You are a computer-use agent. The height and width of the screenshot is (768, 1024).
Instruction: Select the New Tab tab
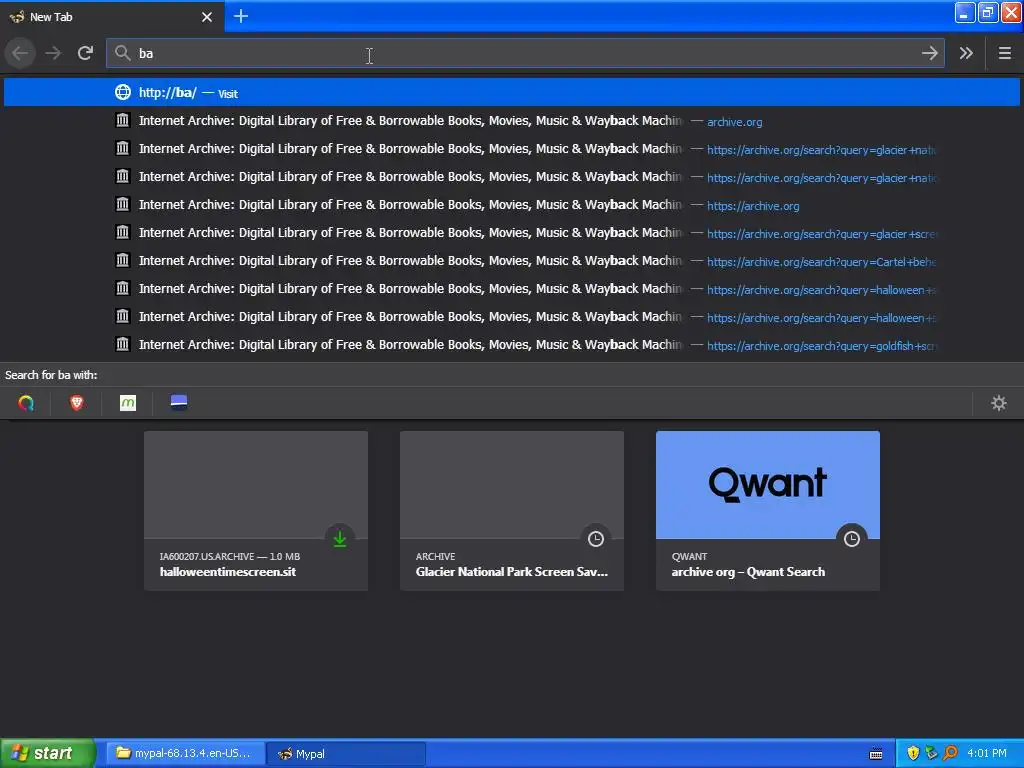point(112,16)
